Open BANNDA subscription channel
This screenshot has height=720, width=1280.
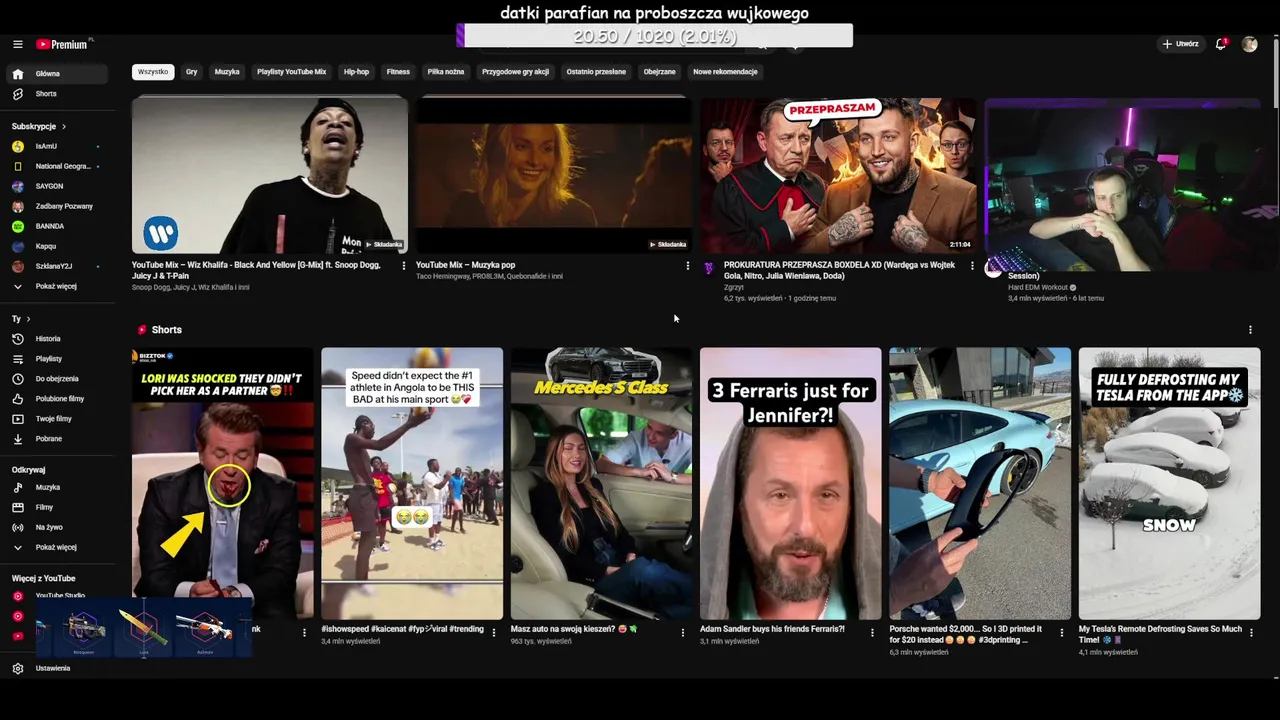point(59,226)
